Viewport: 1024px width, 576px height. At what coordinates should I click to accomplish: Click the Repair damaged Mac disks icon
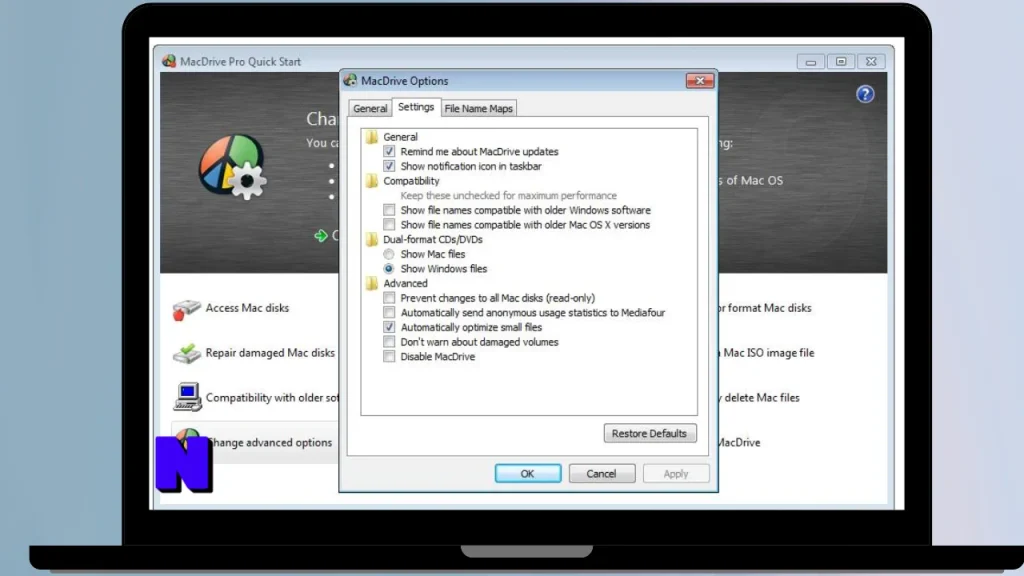(186, 353)
